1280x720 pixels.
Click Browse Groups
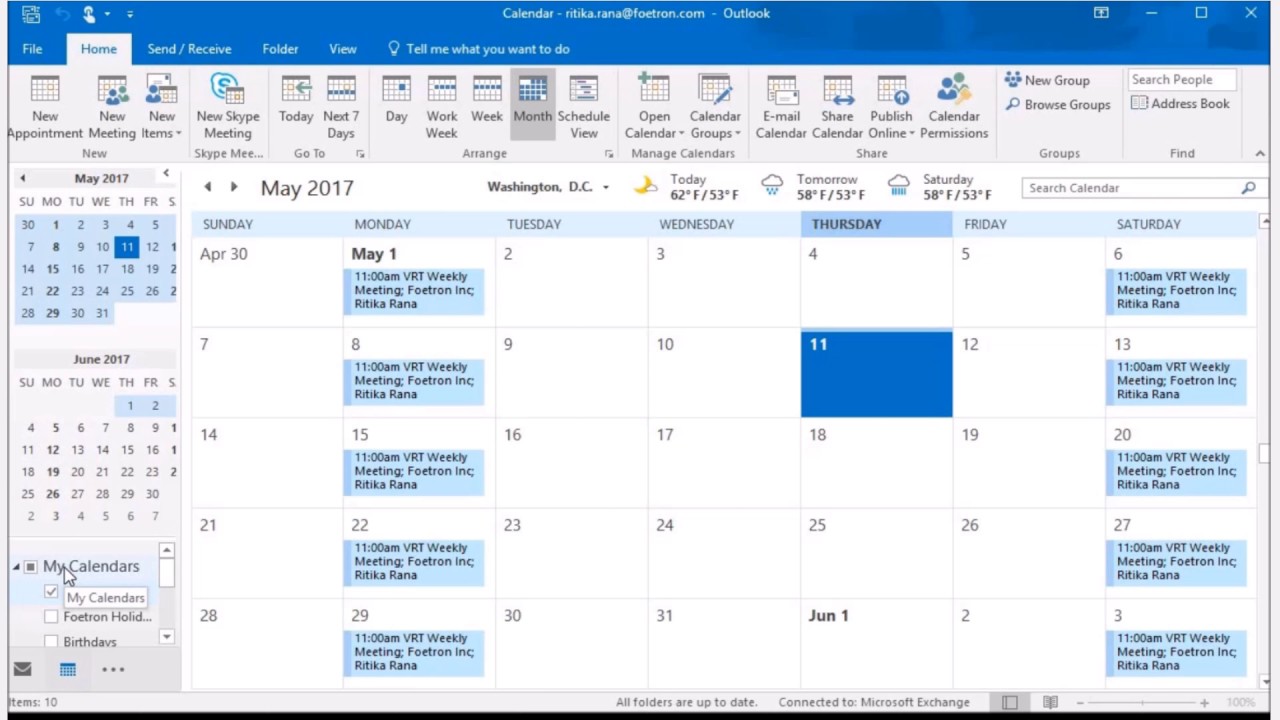click(1057, 104)
